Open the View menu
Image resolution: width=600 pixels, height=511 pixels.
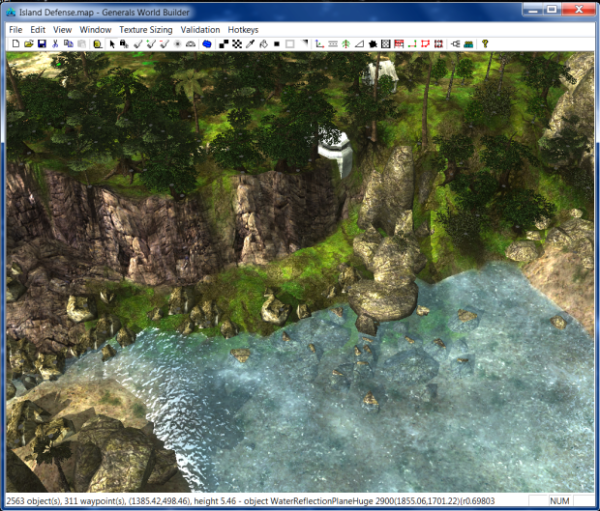pyautogui.click(x=62, y=29)
